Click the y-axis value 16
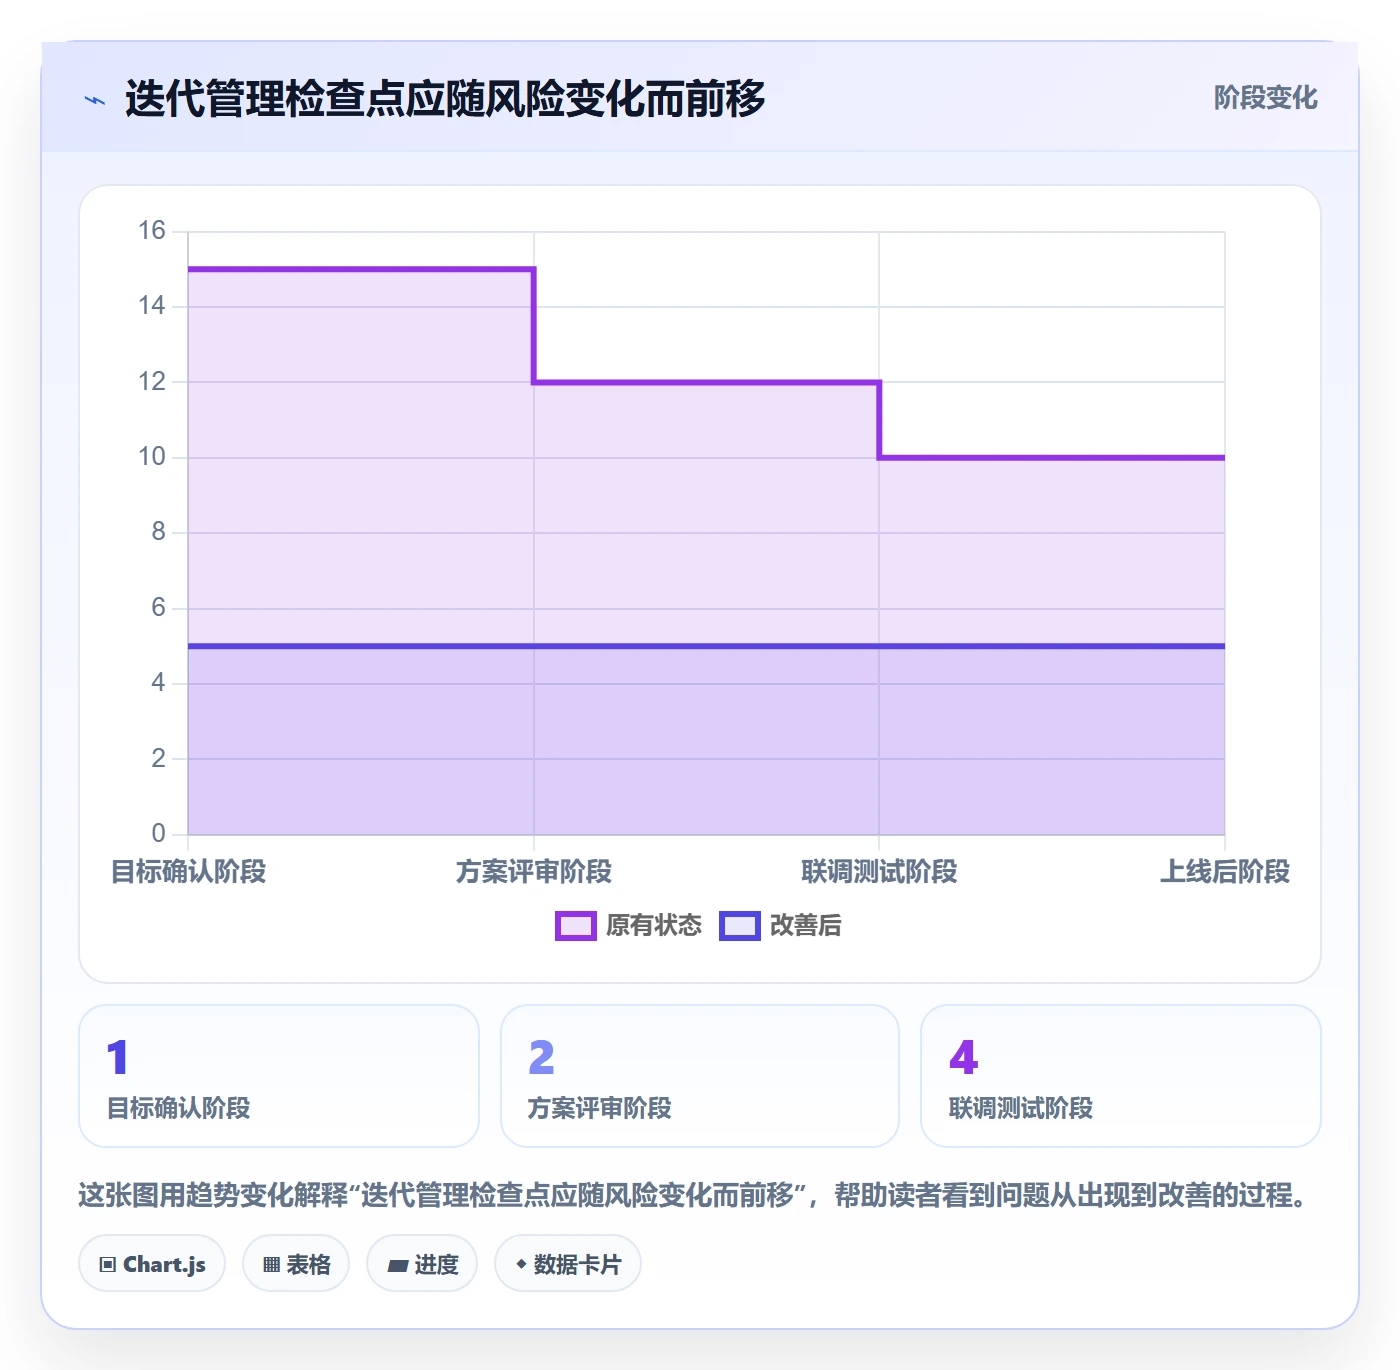Image resolution: width=1400 pixels, height=1370 pixels. (x=152, y=231)
